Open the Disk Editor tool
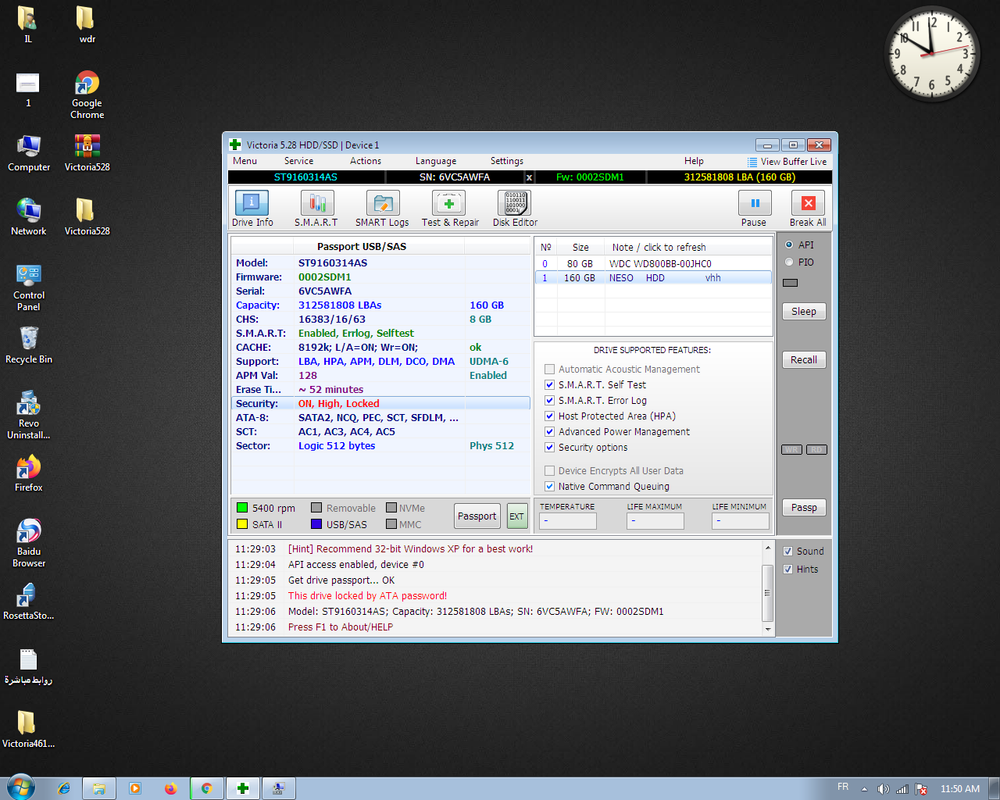The width and height of the screenshot is (1000, 800). (x=515, y=209)
